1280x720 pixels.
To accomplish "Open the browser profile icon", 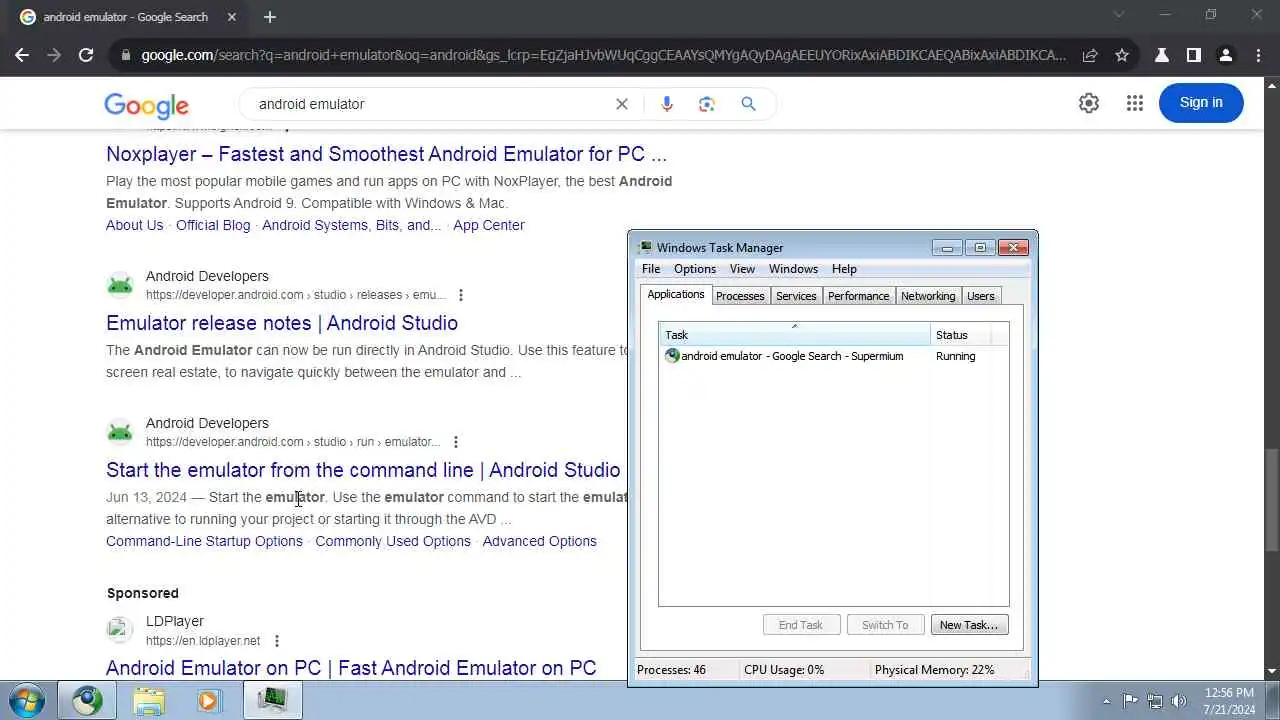I will [x=1225, y=56].
